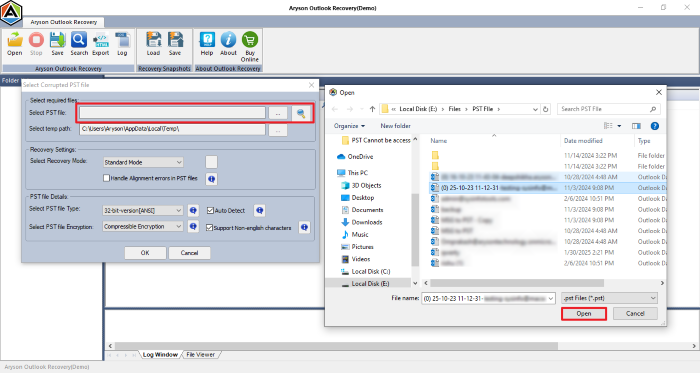Click the Up one level arrow in Open dialog
700x373 pixels.
point(372,109)
